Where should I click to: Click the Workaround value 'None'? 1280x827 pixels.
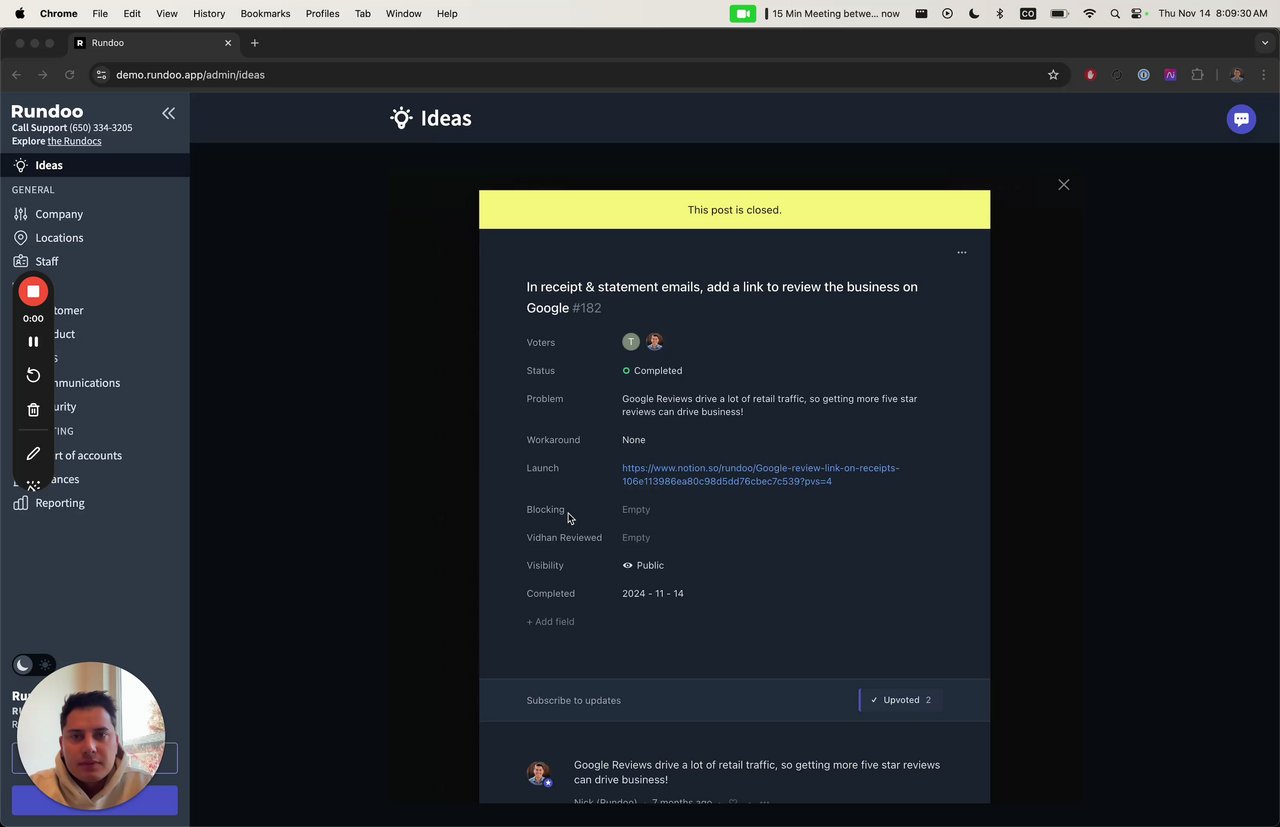(x=634, y=440)
